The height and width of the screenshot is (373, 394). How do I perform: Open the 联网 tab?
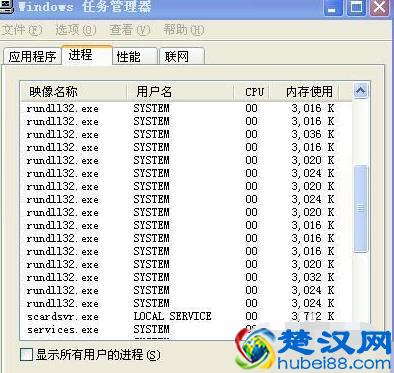[182, 56]
